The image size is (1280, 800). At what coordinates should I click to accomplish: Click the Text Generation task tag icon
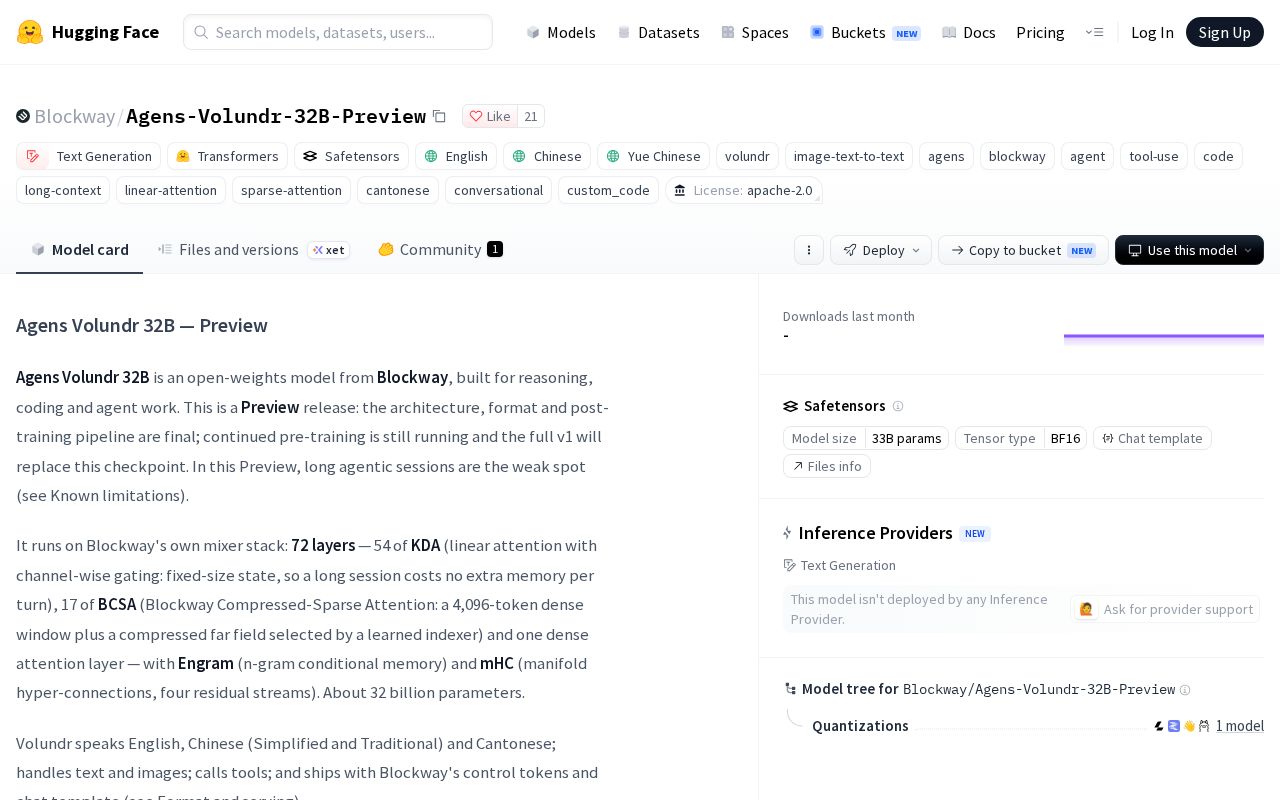(x=33, y=156)
